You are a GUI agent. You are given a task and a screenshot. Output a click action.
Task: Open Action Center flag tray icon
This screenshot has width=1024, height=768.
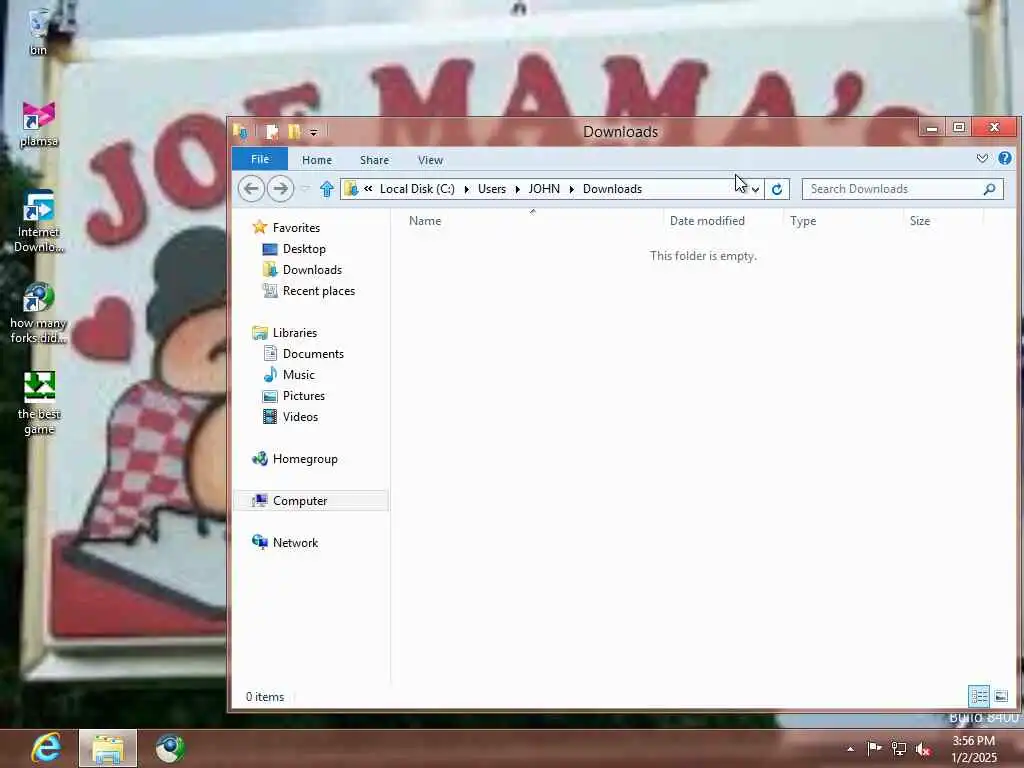point(874,748)
